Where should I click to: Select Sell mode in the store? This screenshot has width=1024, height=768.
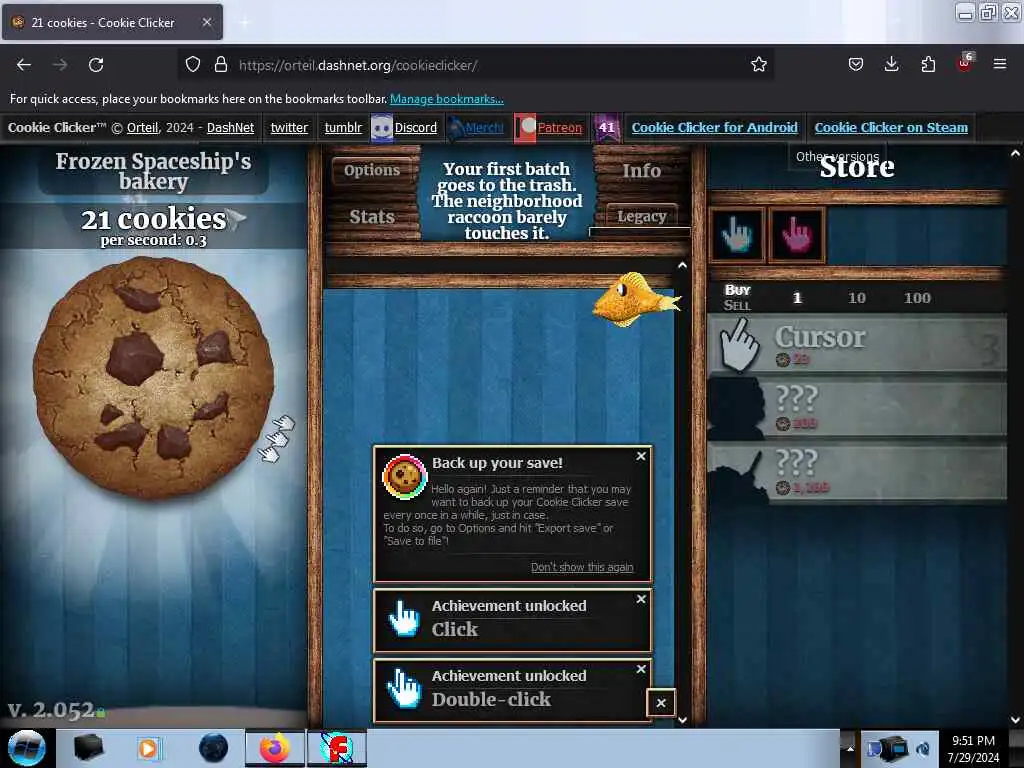click(x=737, y=305)
